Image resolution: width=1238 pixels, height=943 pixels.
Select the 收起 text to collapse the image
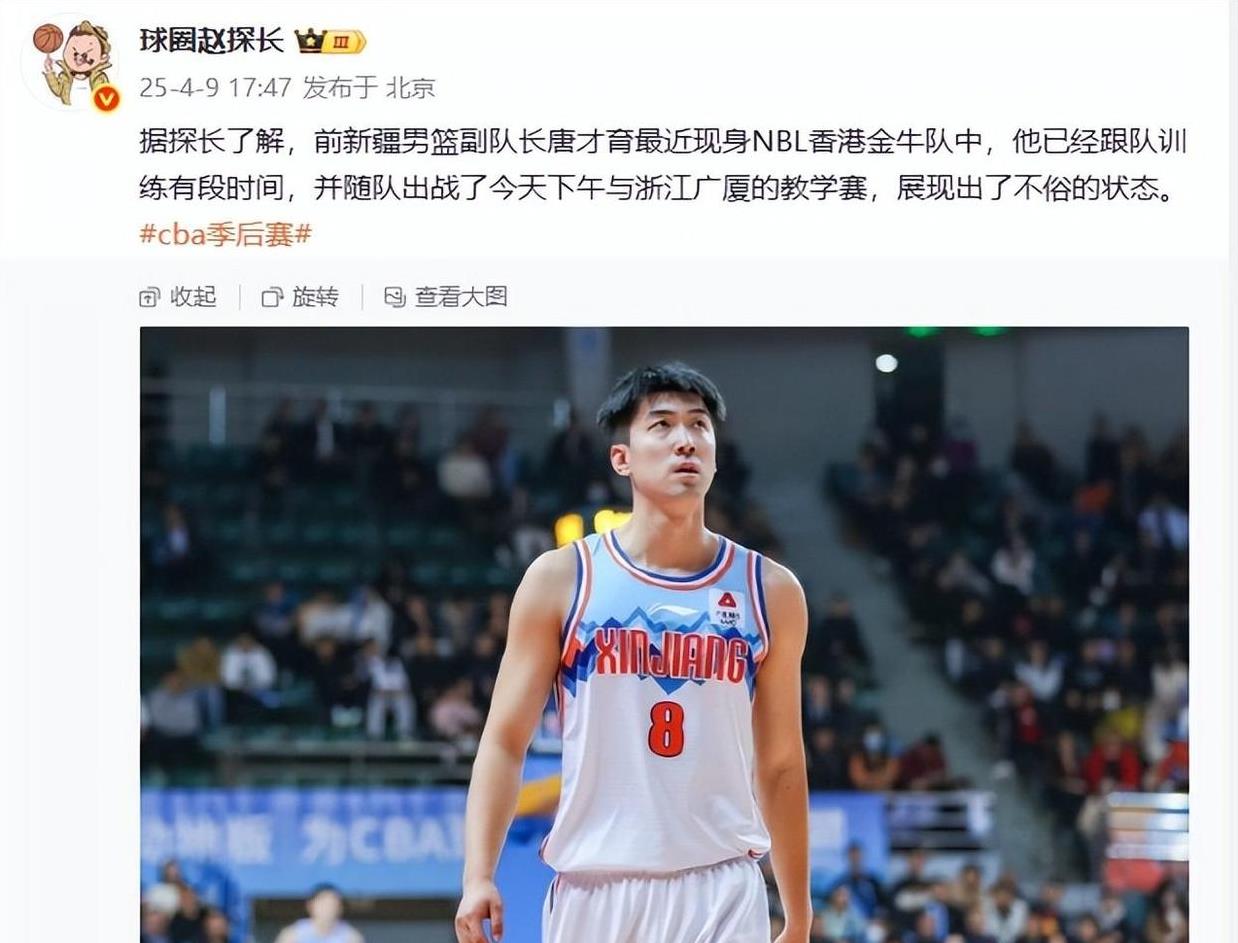(193, 297)
